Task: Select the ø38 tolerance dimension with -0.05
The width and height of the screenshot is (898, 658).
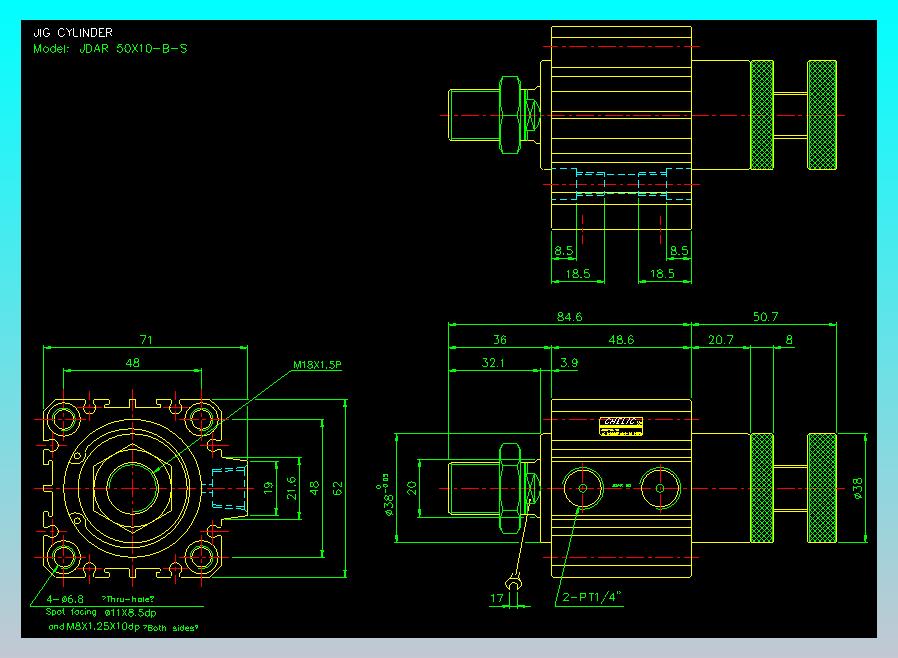Action: point(386,496)
